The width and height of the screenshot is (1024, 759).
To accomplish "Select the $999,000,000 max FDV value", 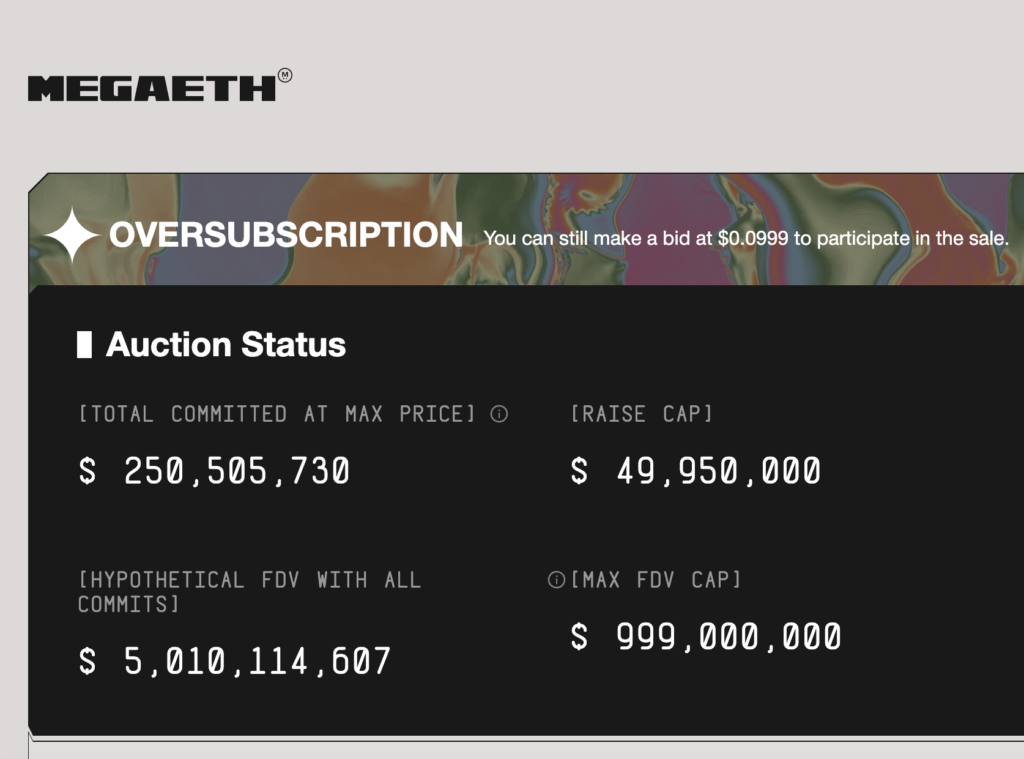I will 706,637.
